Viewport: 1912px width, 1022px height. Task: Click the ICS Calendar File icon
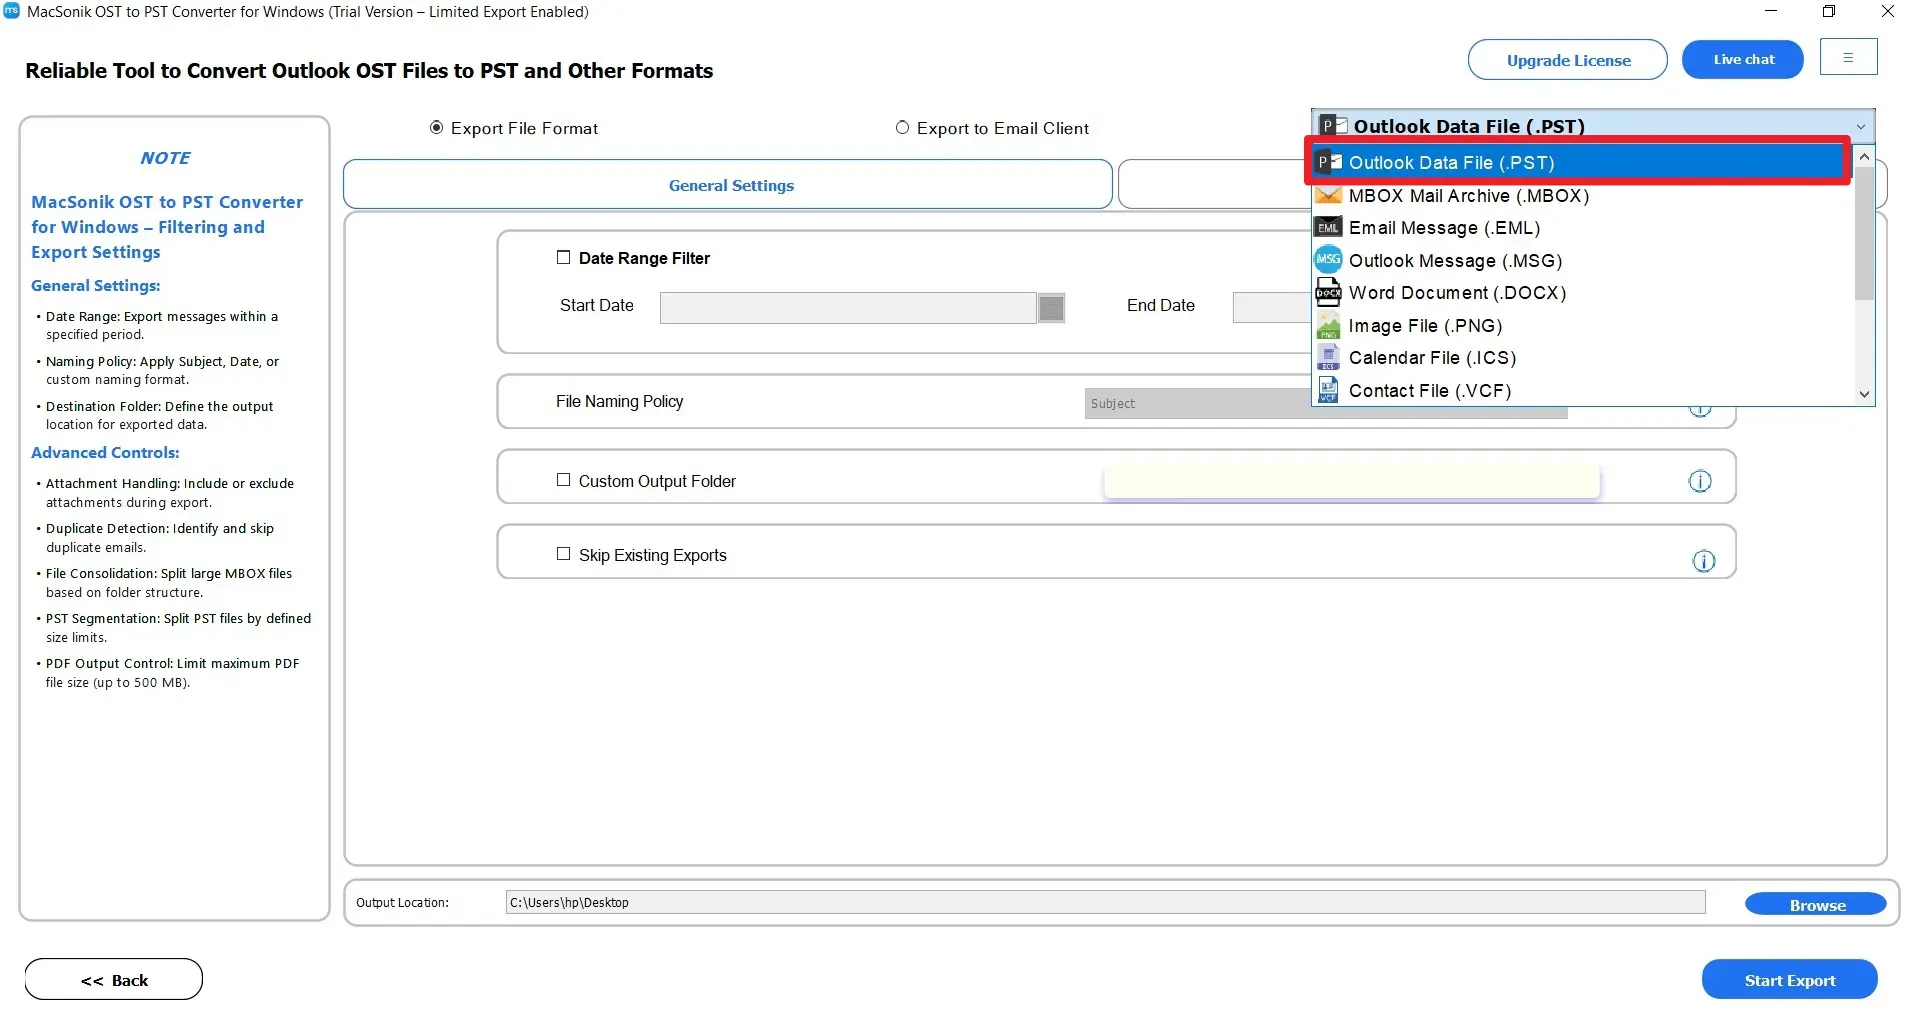1328,358
